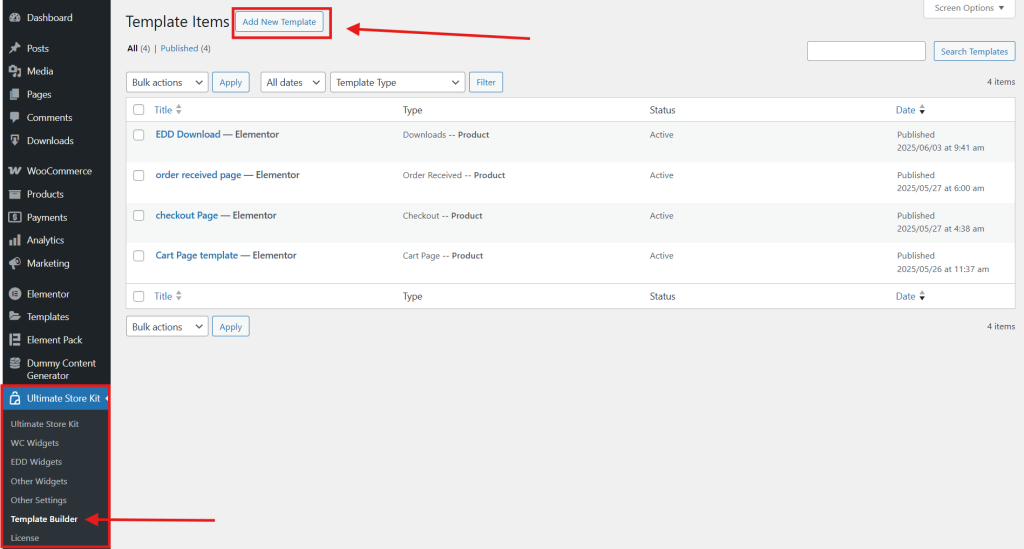Image resolution: width=1024 pixels, height=549 pixels.
Task: Open Other Settings submenu item
Action: tap(39, 500)
